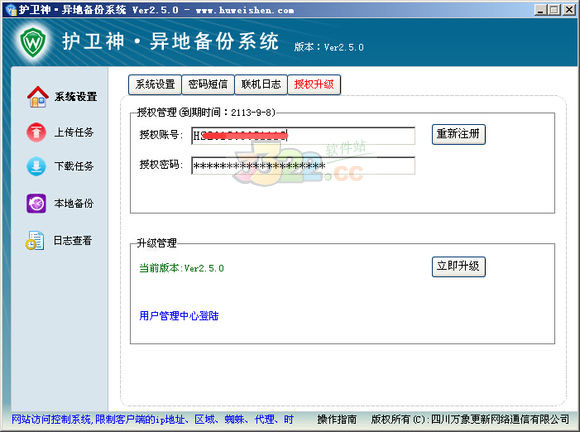Focus the 授权账号 input field

tap(303, 136)
